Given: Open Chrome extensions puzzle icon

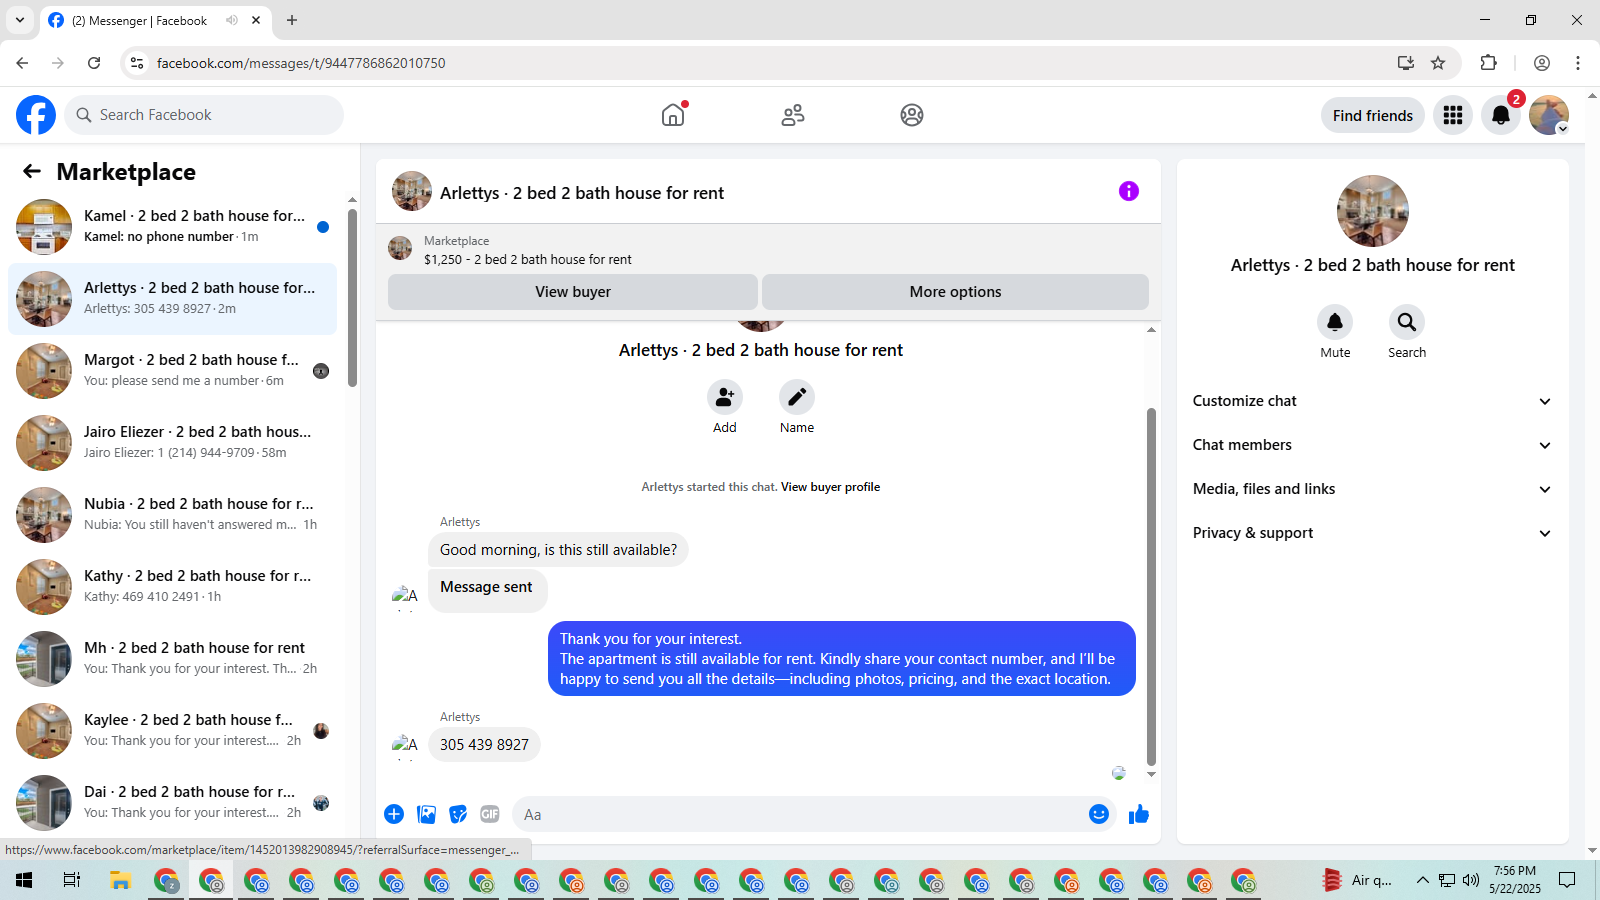Looking at the screenshot, I should point(1488,63).
